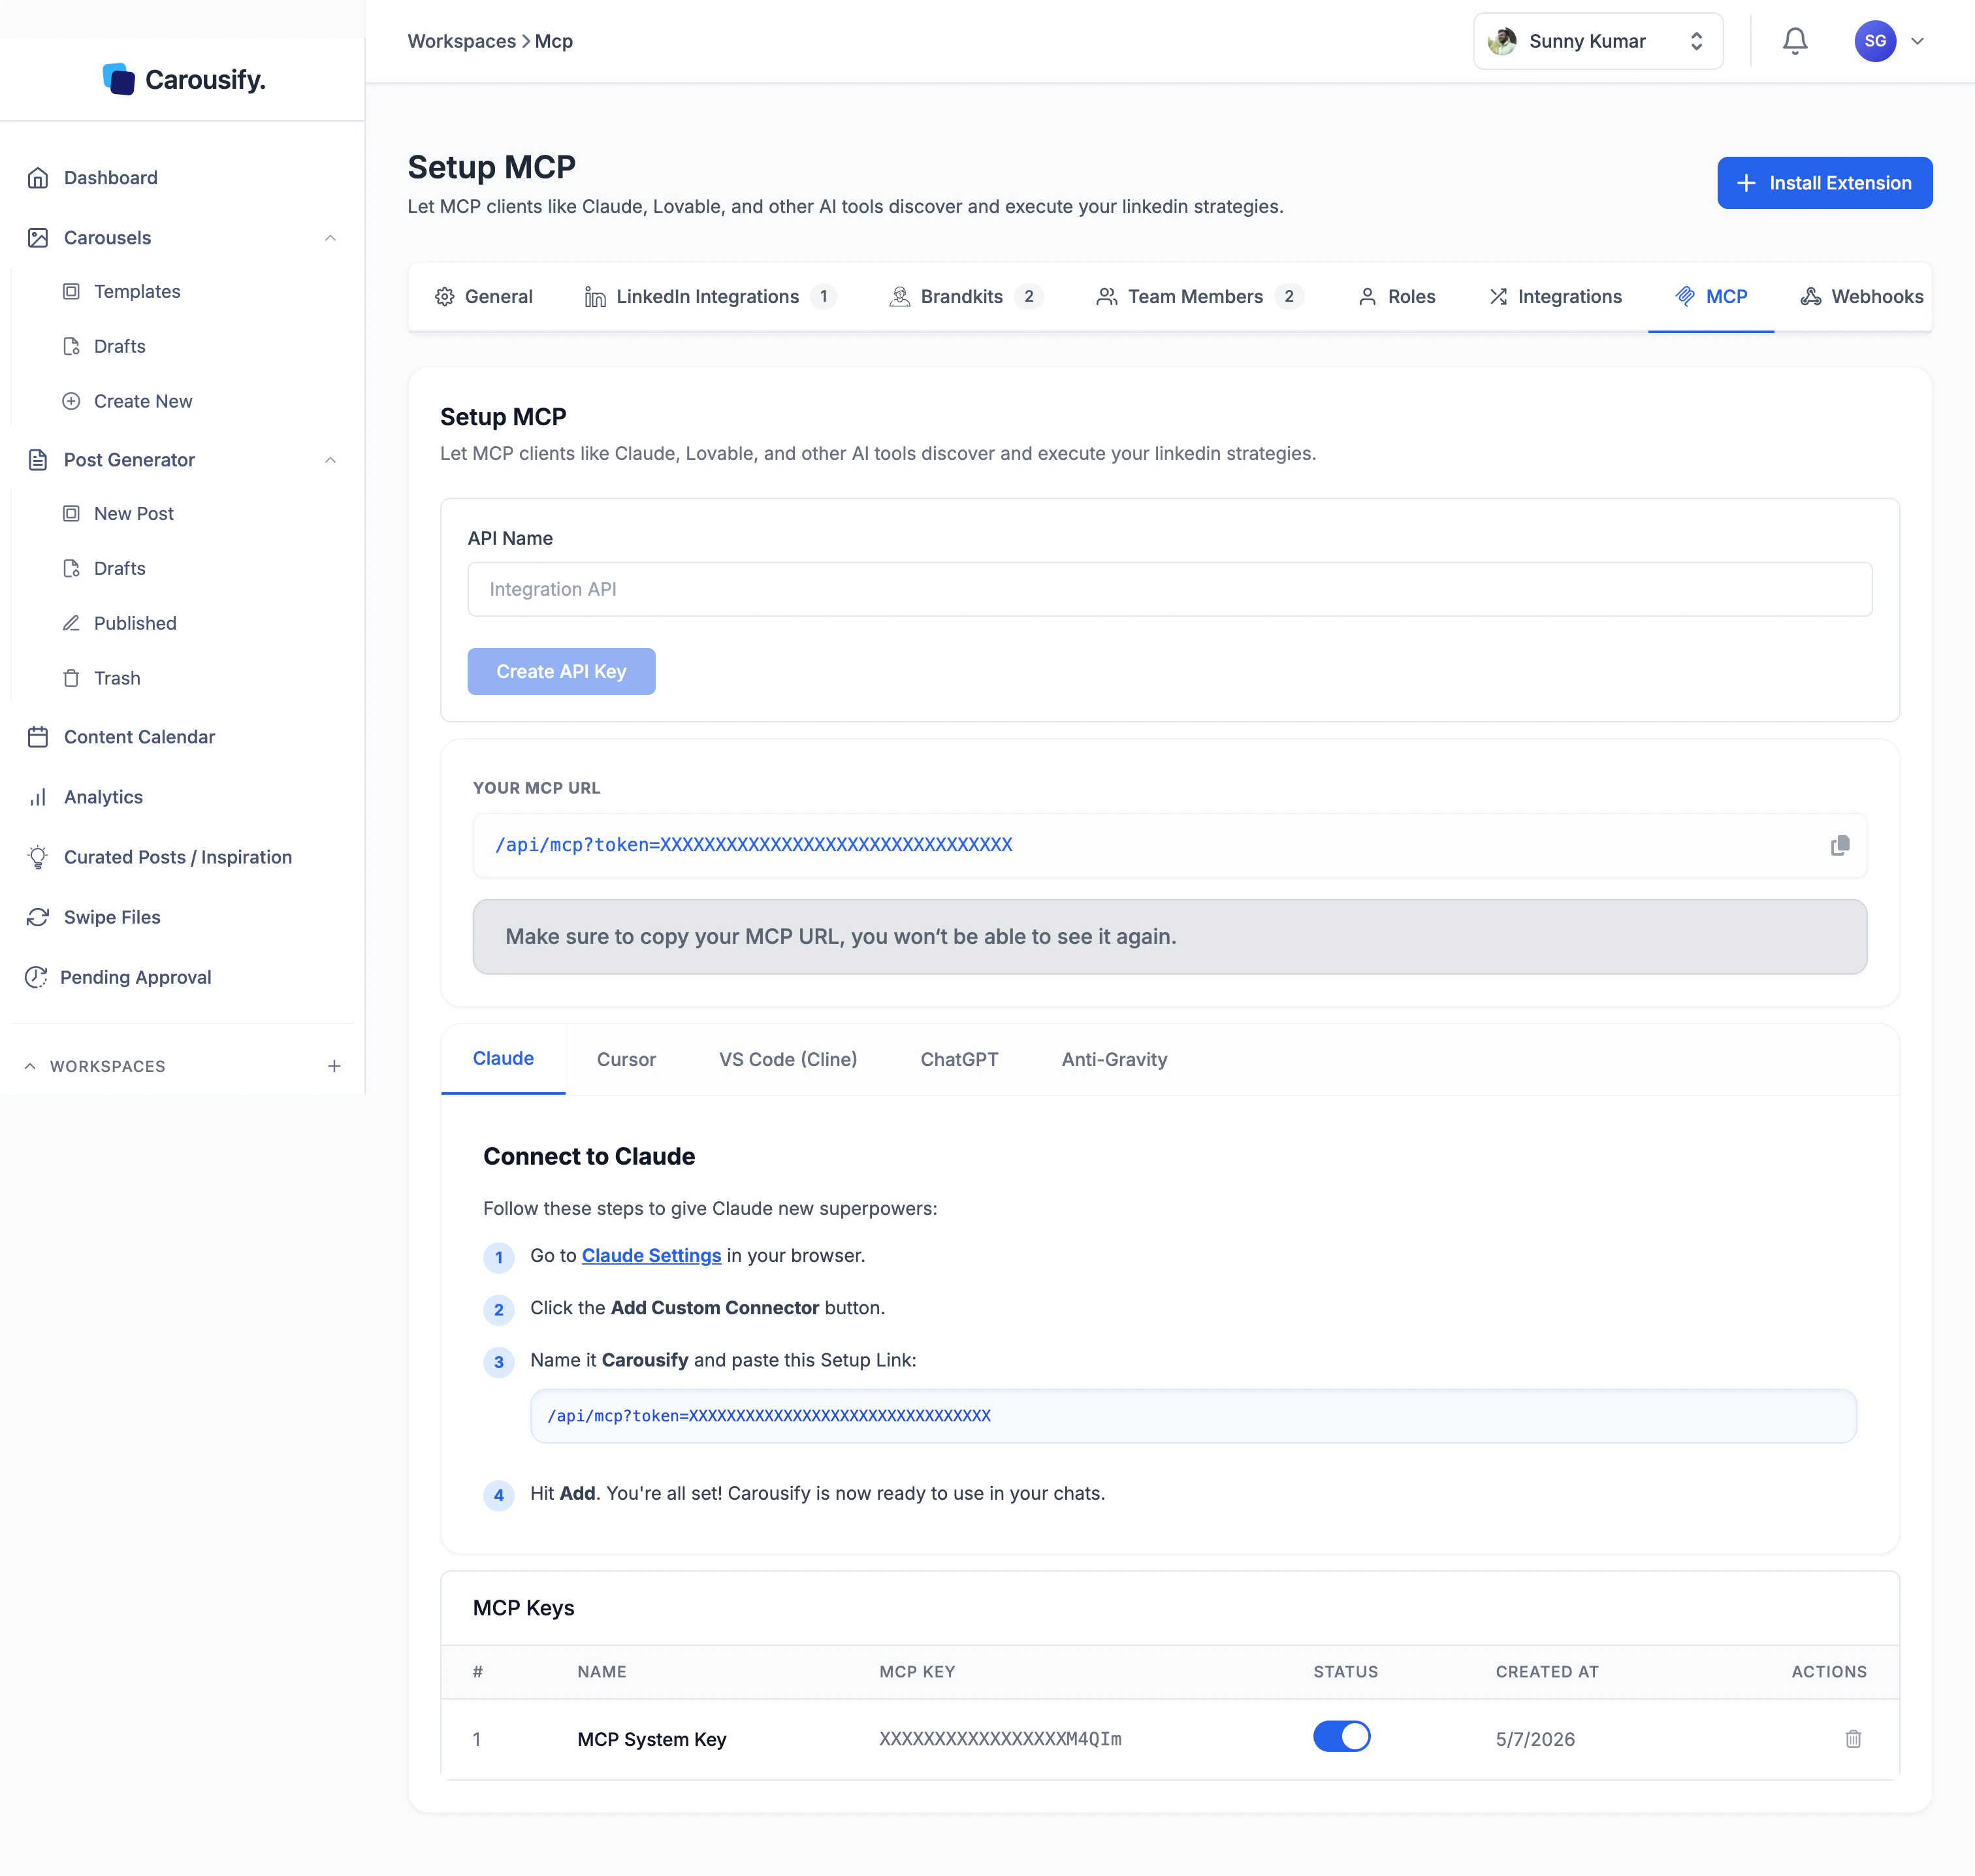
Task: Open Drafts under Post Generator
Action: (x=120, y=568)
